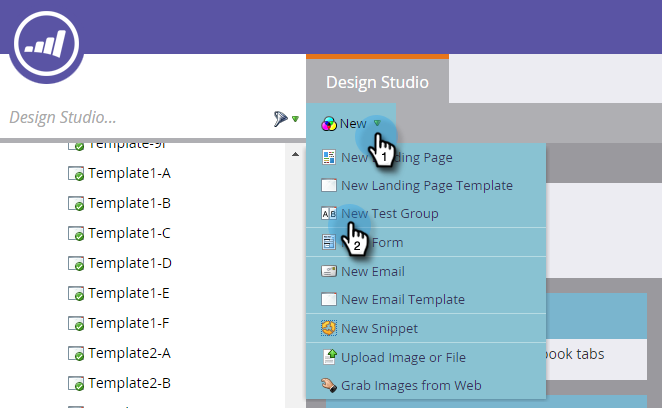Open Template2-B in the tree
This screenshot has width=662, height=408.
[129, 383]
